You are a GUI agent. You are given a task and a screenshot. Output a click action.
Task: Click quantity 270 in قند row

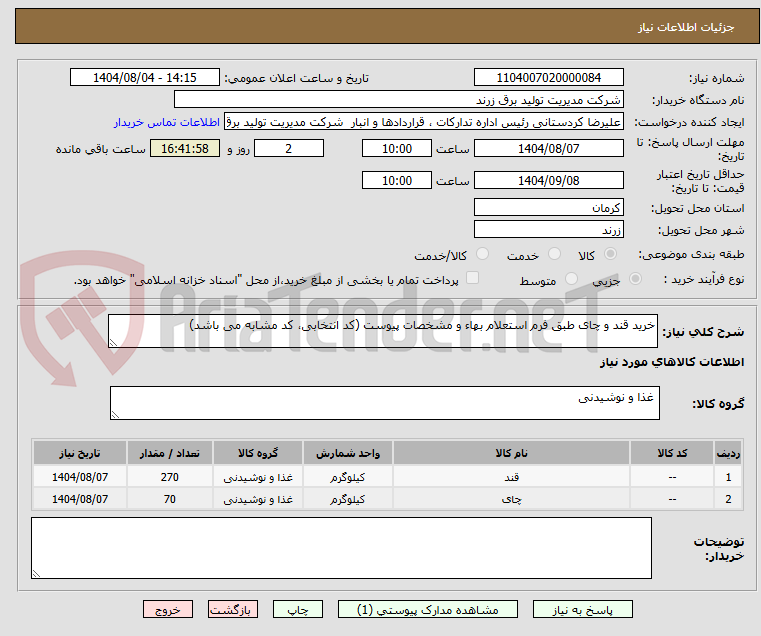(170, 477)
